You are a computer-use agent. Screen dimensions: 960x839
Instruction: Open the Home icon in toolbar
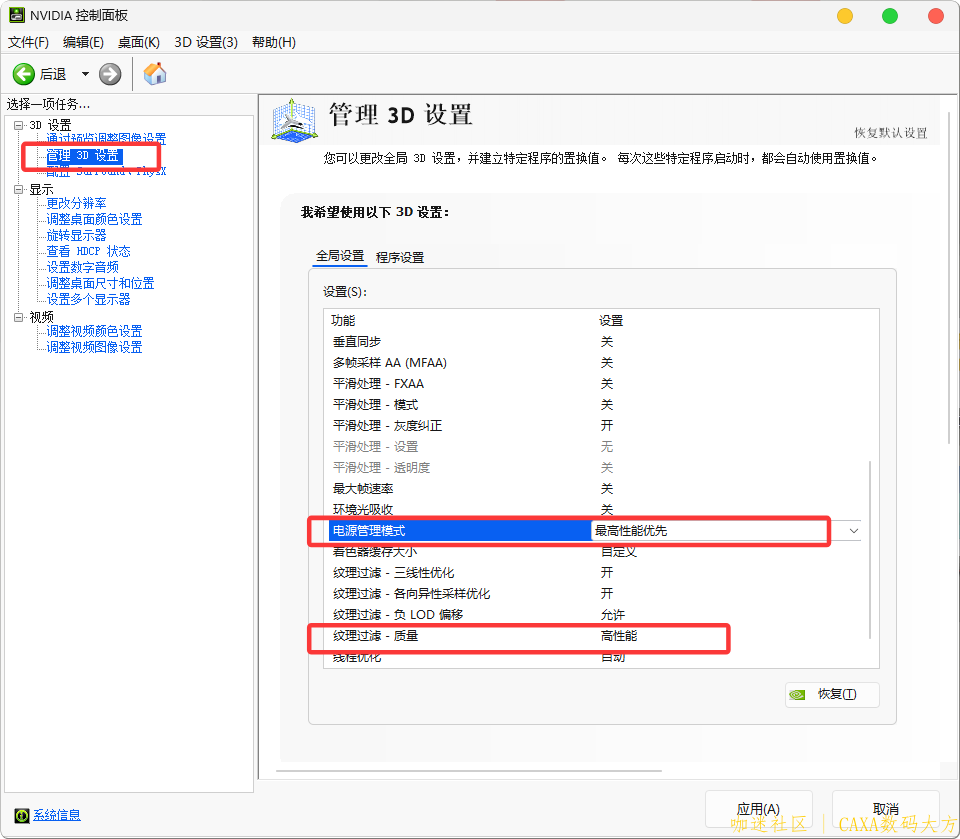click(155, 74)
